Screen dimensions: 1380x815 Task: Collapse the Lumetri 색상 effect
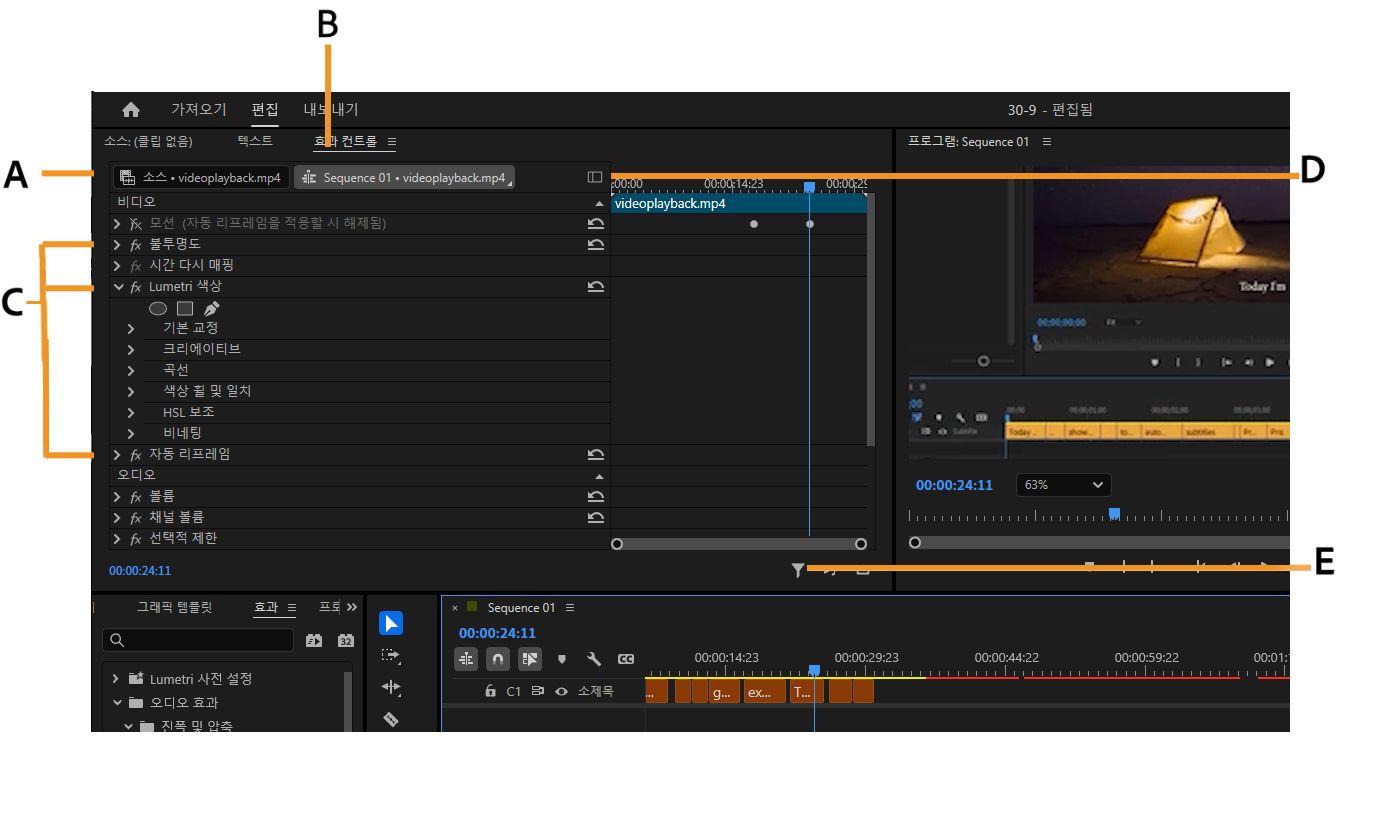coord(118,287)
